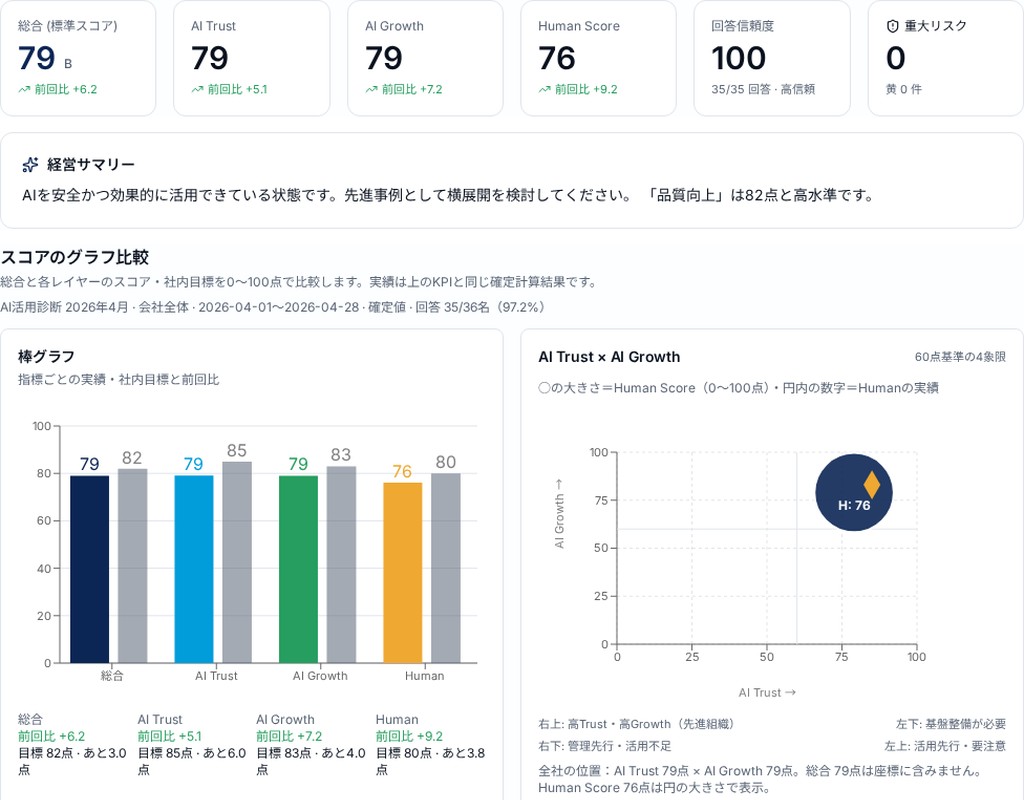Click the legend 前回比 +6.2 under 総合
The image size is (1024, 800).
click(x=52, y=737)
